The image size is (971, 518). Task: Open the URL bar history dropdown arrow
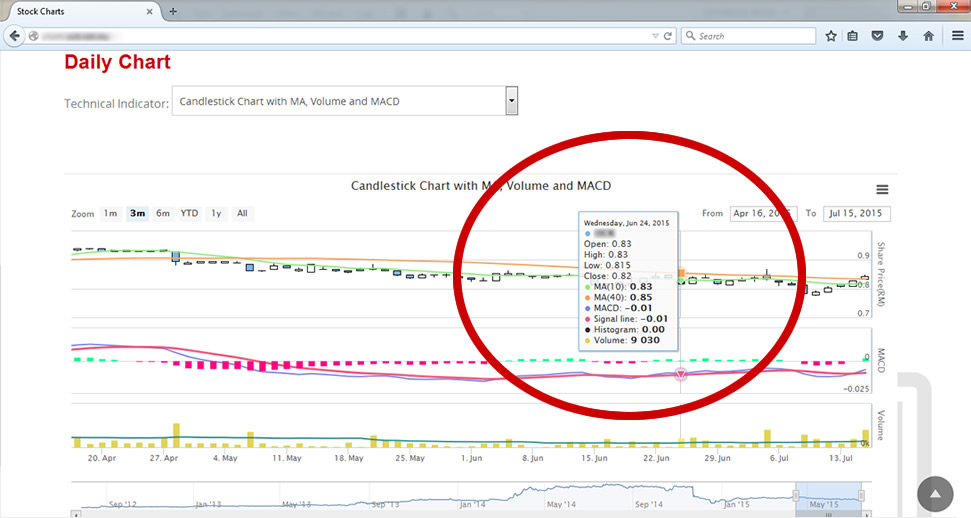pos(655,36)
